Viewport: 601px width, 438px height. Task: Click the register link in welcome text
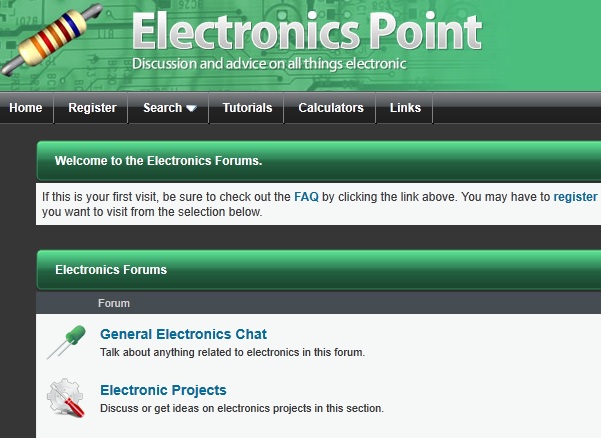coord(575,198)
